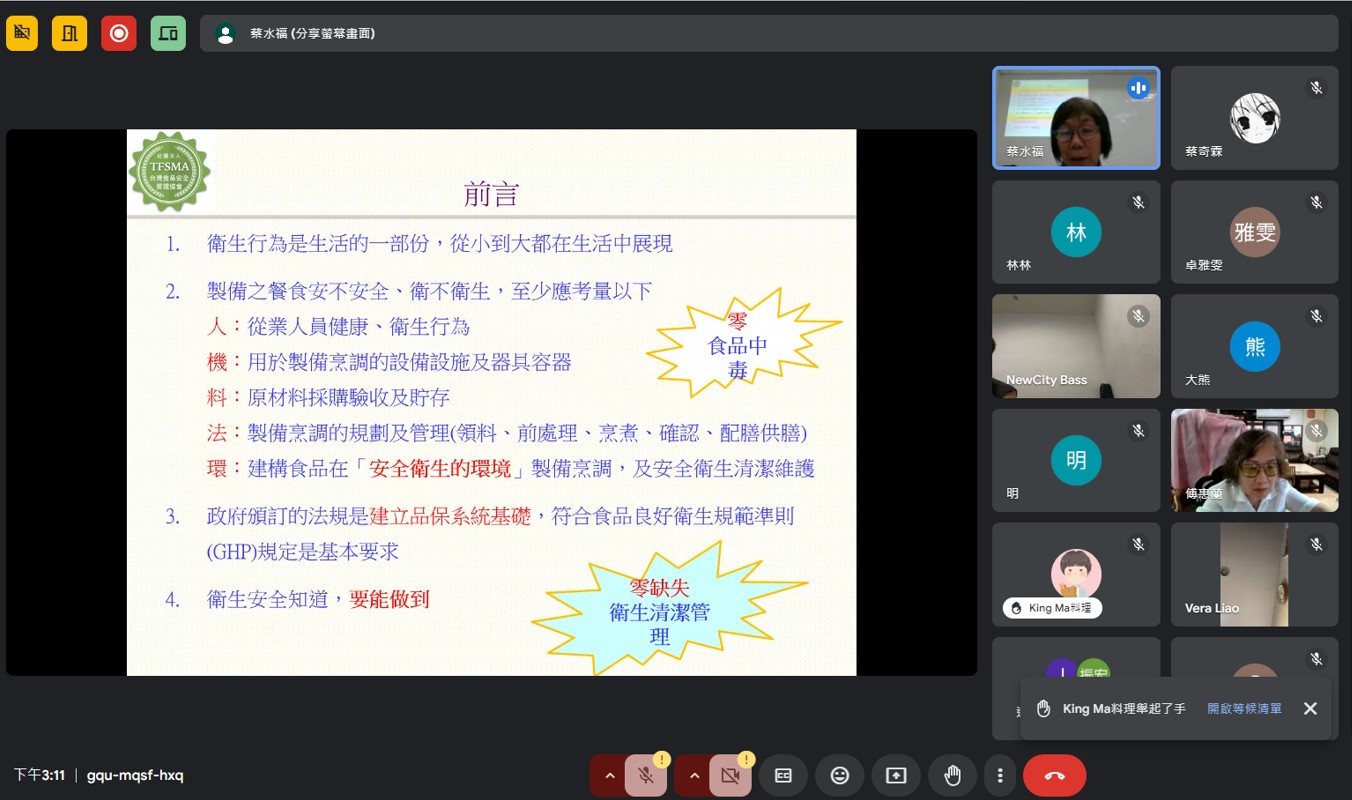Screen dimensions: 1352x800
Task: Toggle the disabled camera button
Action: click(730, 776)
